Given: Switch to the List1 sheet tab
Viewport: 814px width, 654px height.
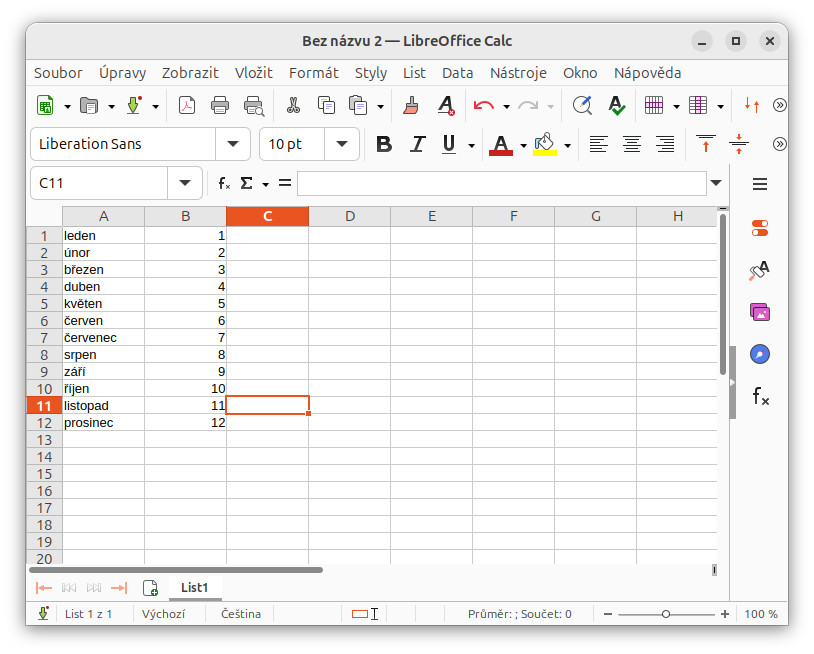Looking at the screenshot, I should point(194,587).
